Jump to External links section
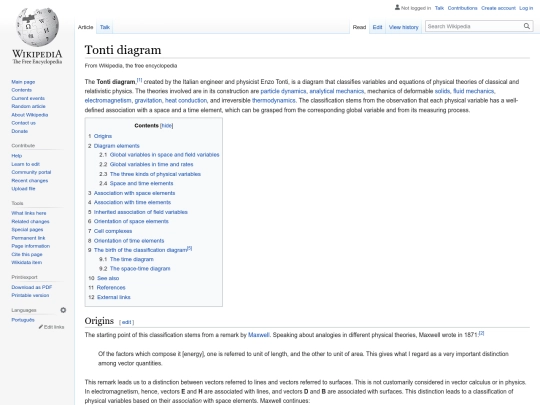Screen dimensions: 540x405 (x=114, y=297)
